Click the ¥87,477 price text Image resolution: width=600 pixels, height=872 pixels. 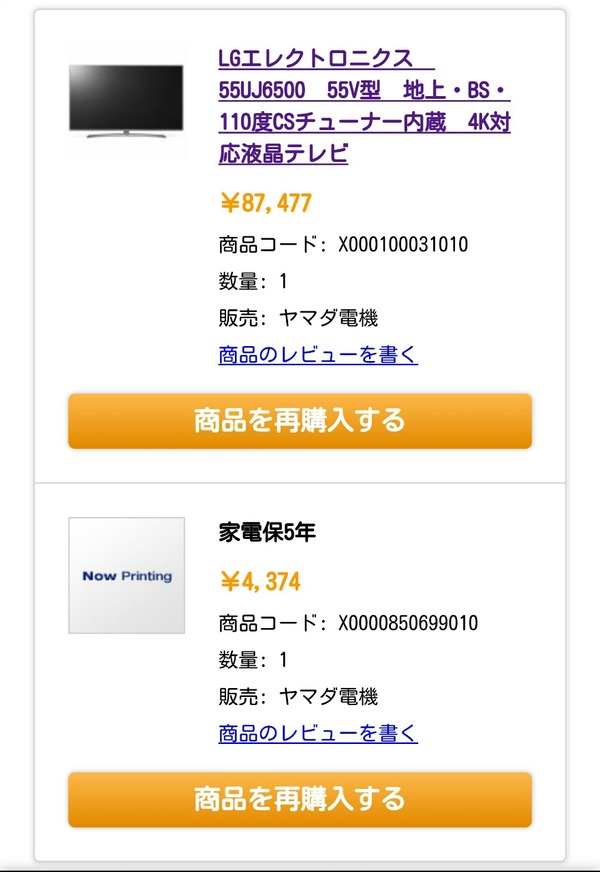coord(266,203)
